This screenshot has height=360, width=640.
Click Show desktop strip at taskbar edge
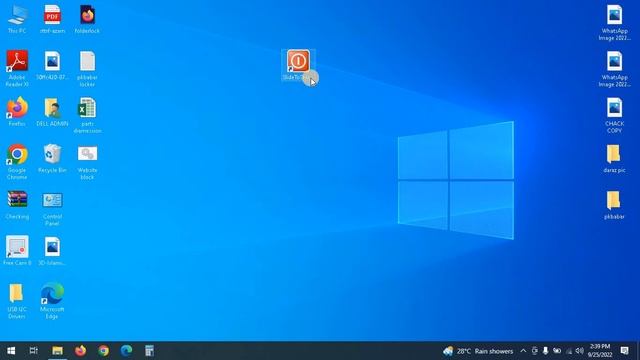(638, 351)
